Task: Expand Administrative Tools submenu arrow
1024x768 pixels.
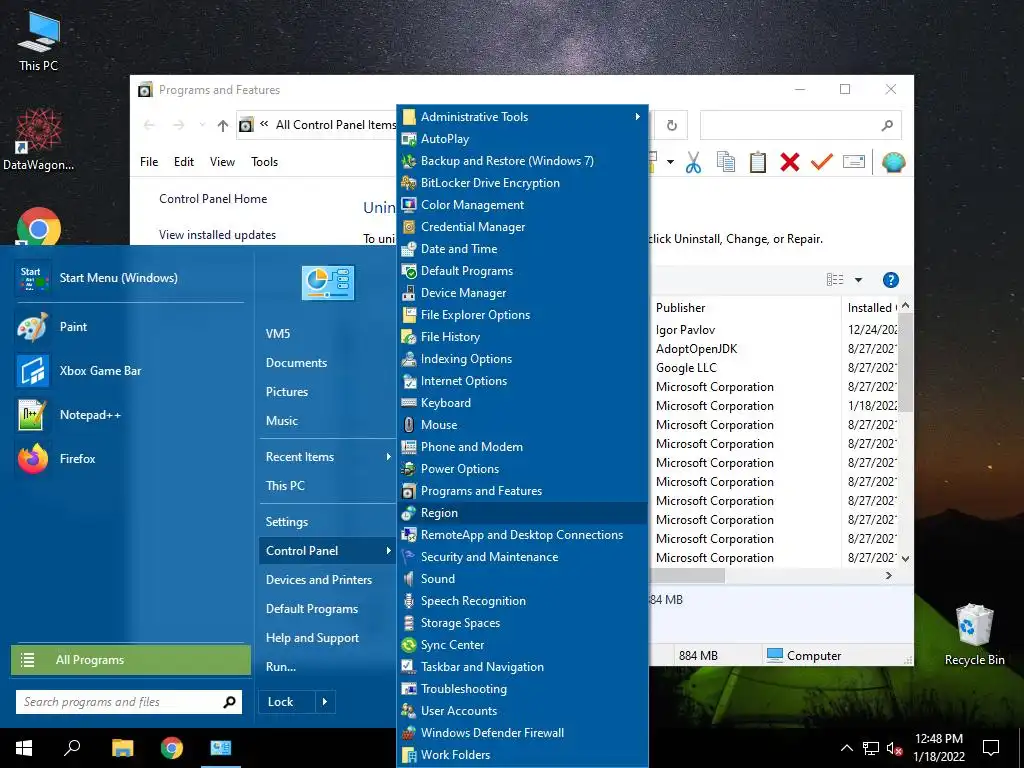Action: tap(637, 117)
